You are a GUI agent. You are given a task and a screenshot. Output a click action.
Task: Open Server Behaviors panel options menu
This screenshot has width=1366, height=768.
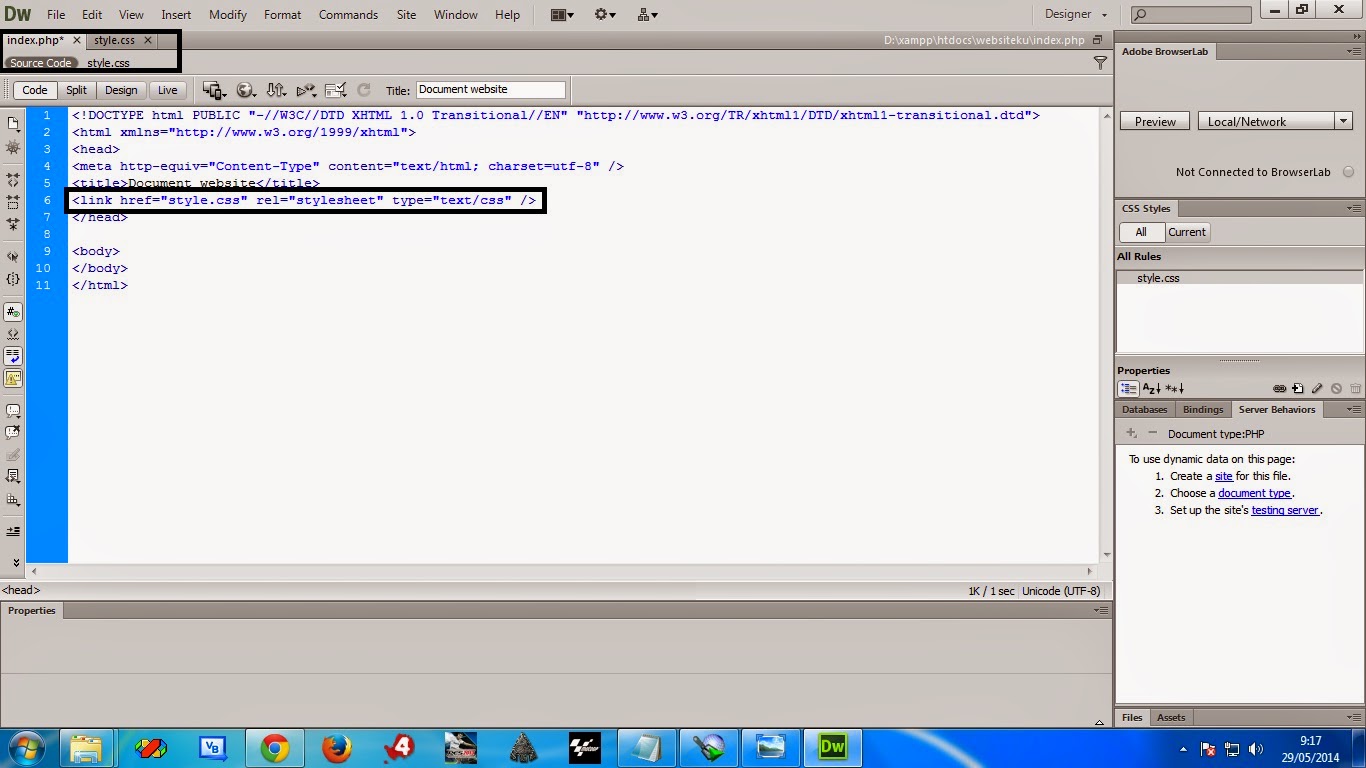coord(1354,410)
